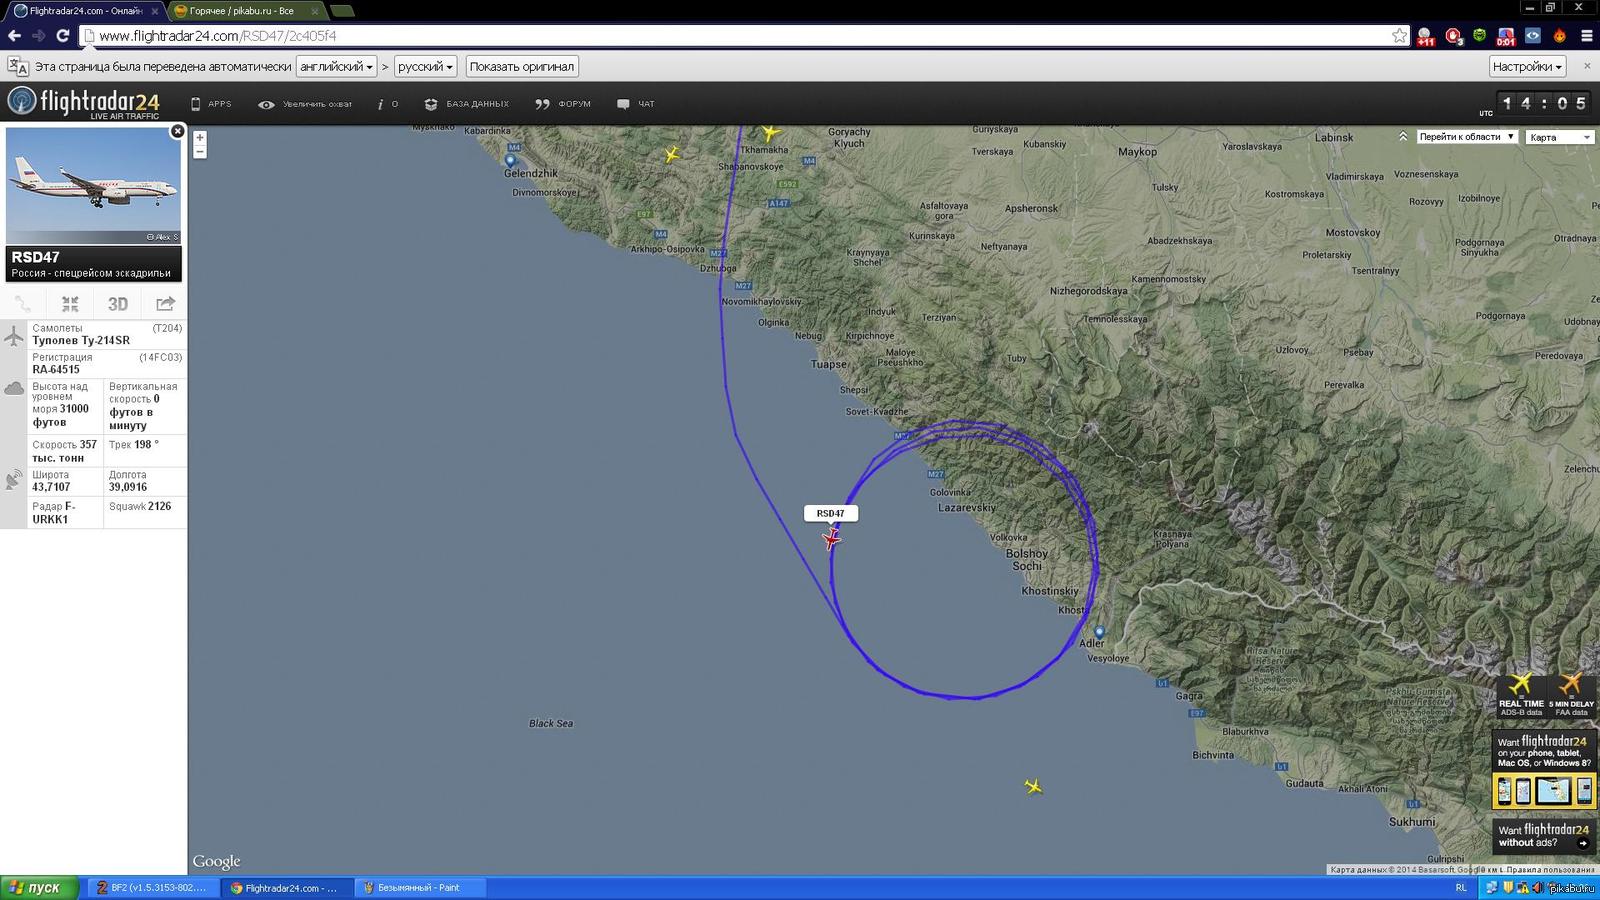This screenshot has width=1600, height=900.
Task: Open the Windows 'пуск' start button
Action: point(39,888)
